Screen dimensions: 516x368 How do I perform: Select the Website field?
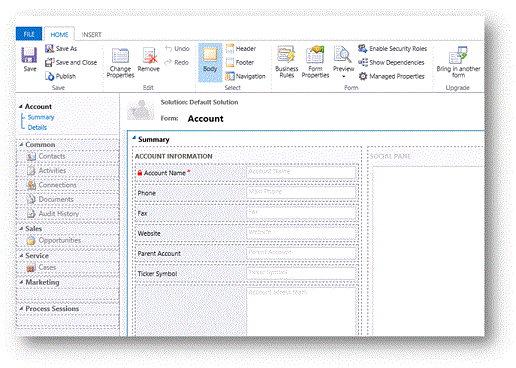pos(246,233)
